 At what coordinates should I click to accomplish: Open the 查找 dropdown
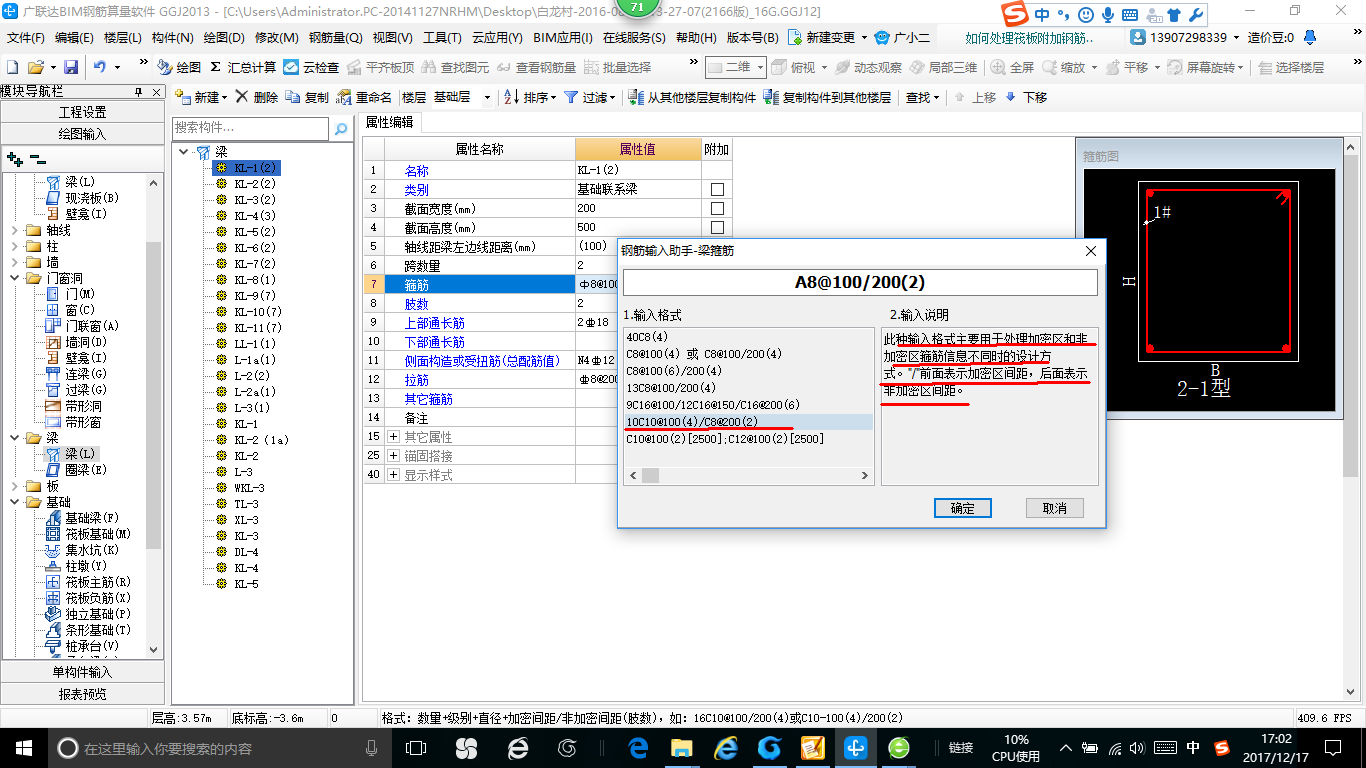(922, 97)
